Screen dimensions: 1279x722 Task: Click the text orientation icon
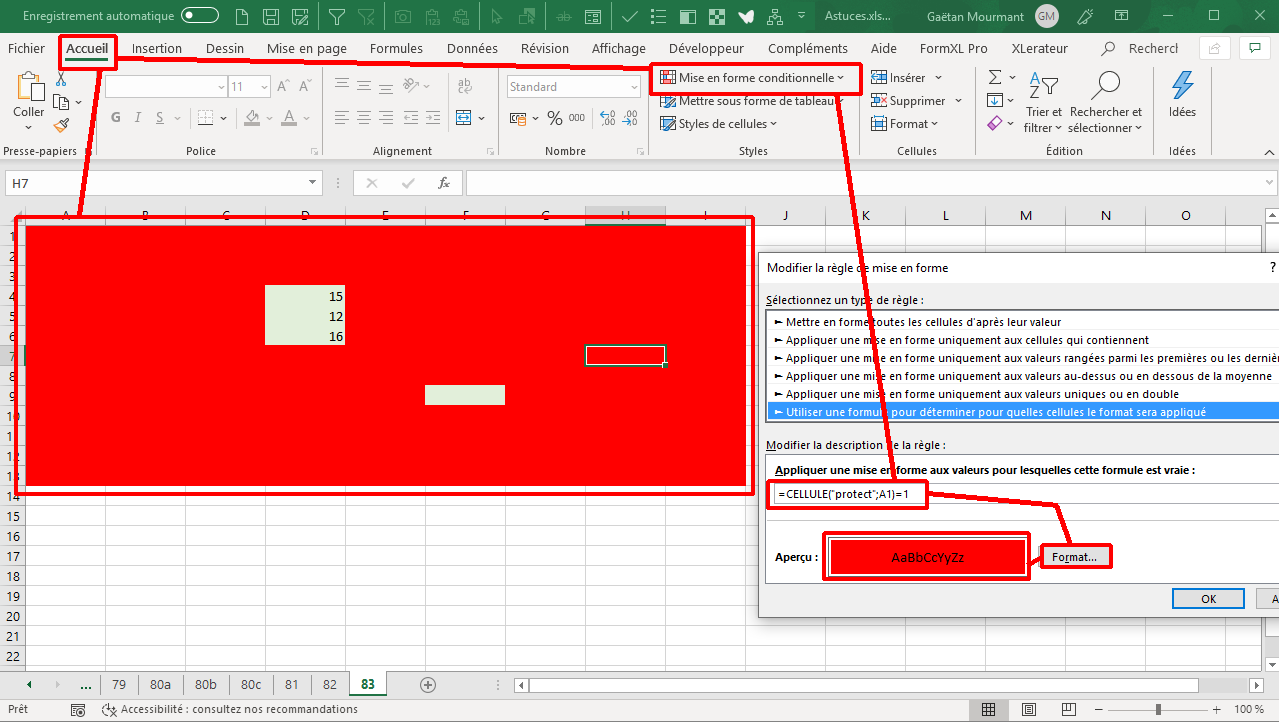click(411, 87)
